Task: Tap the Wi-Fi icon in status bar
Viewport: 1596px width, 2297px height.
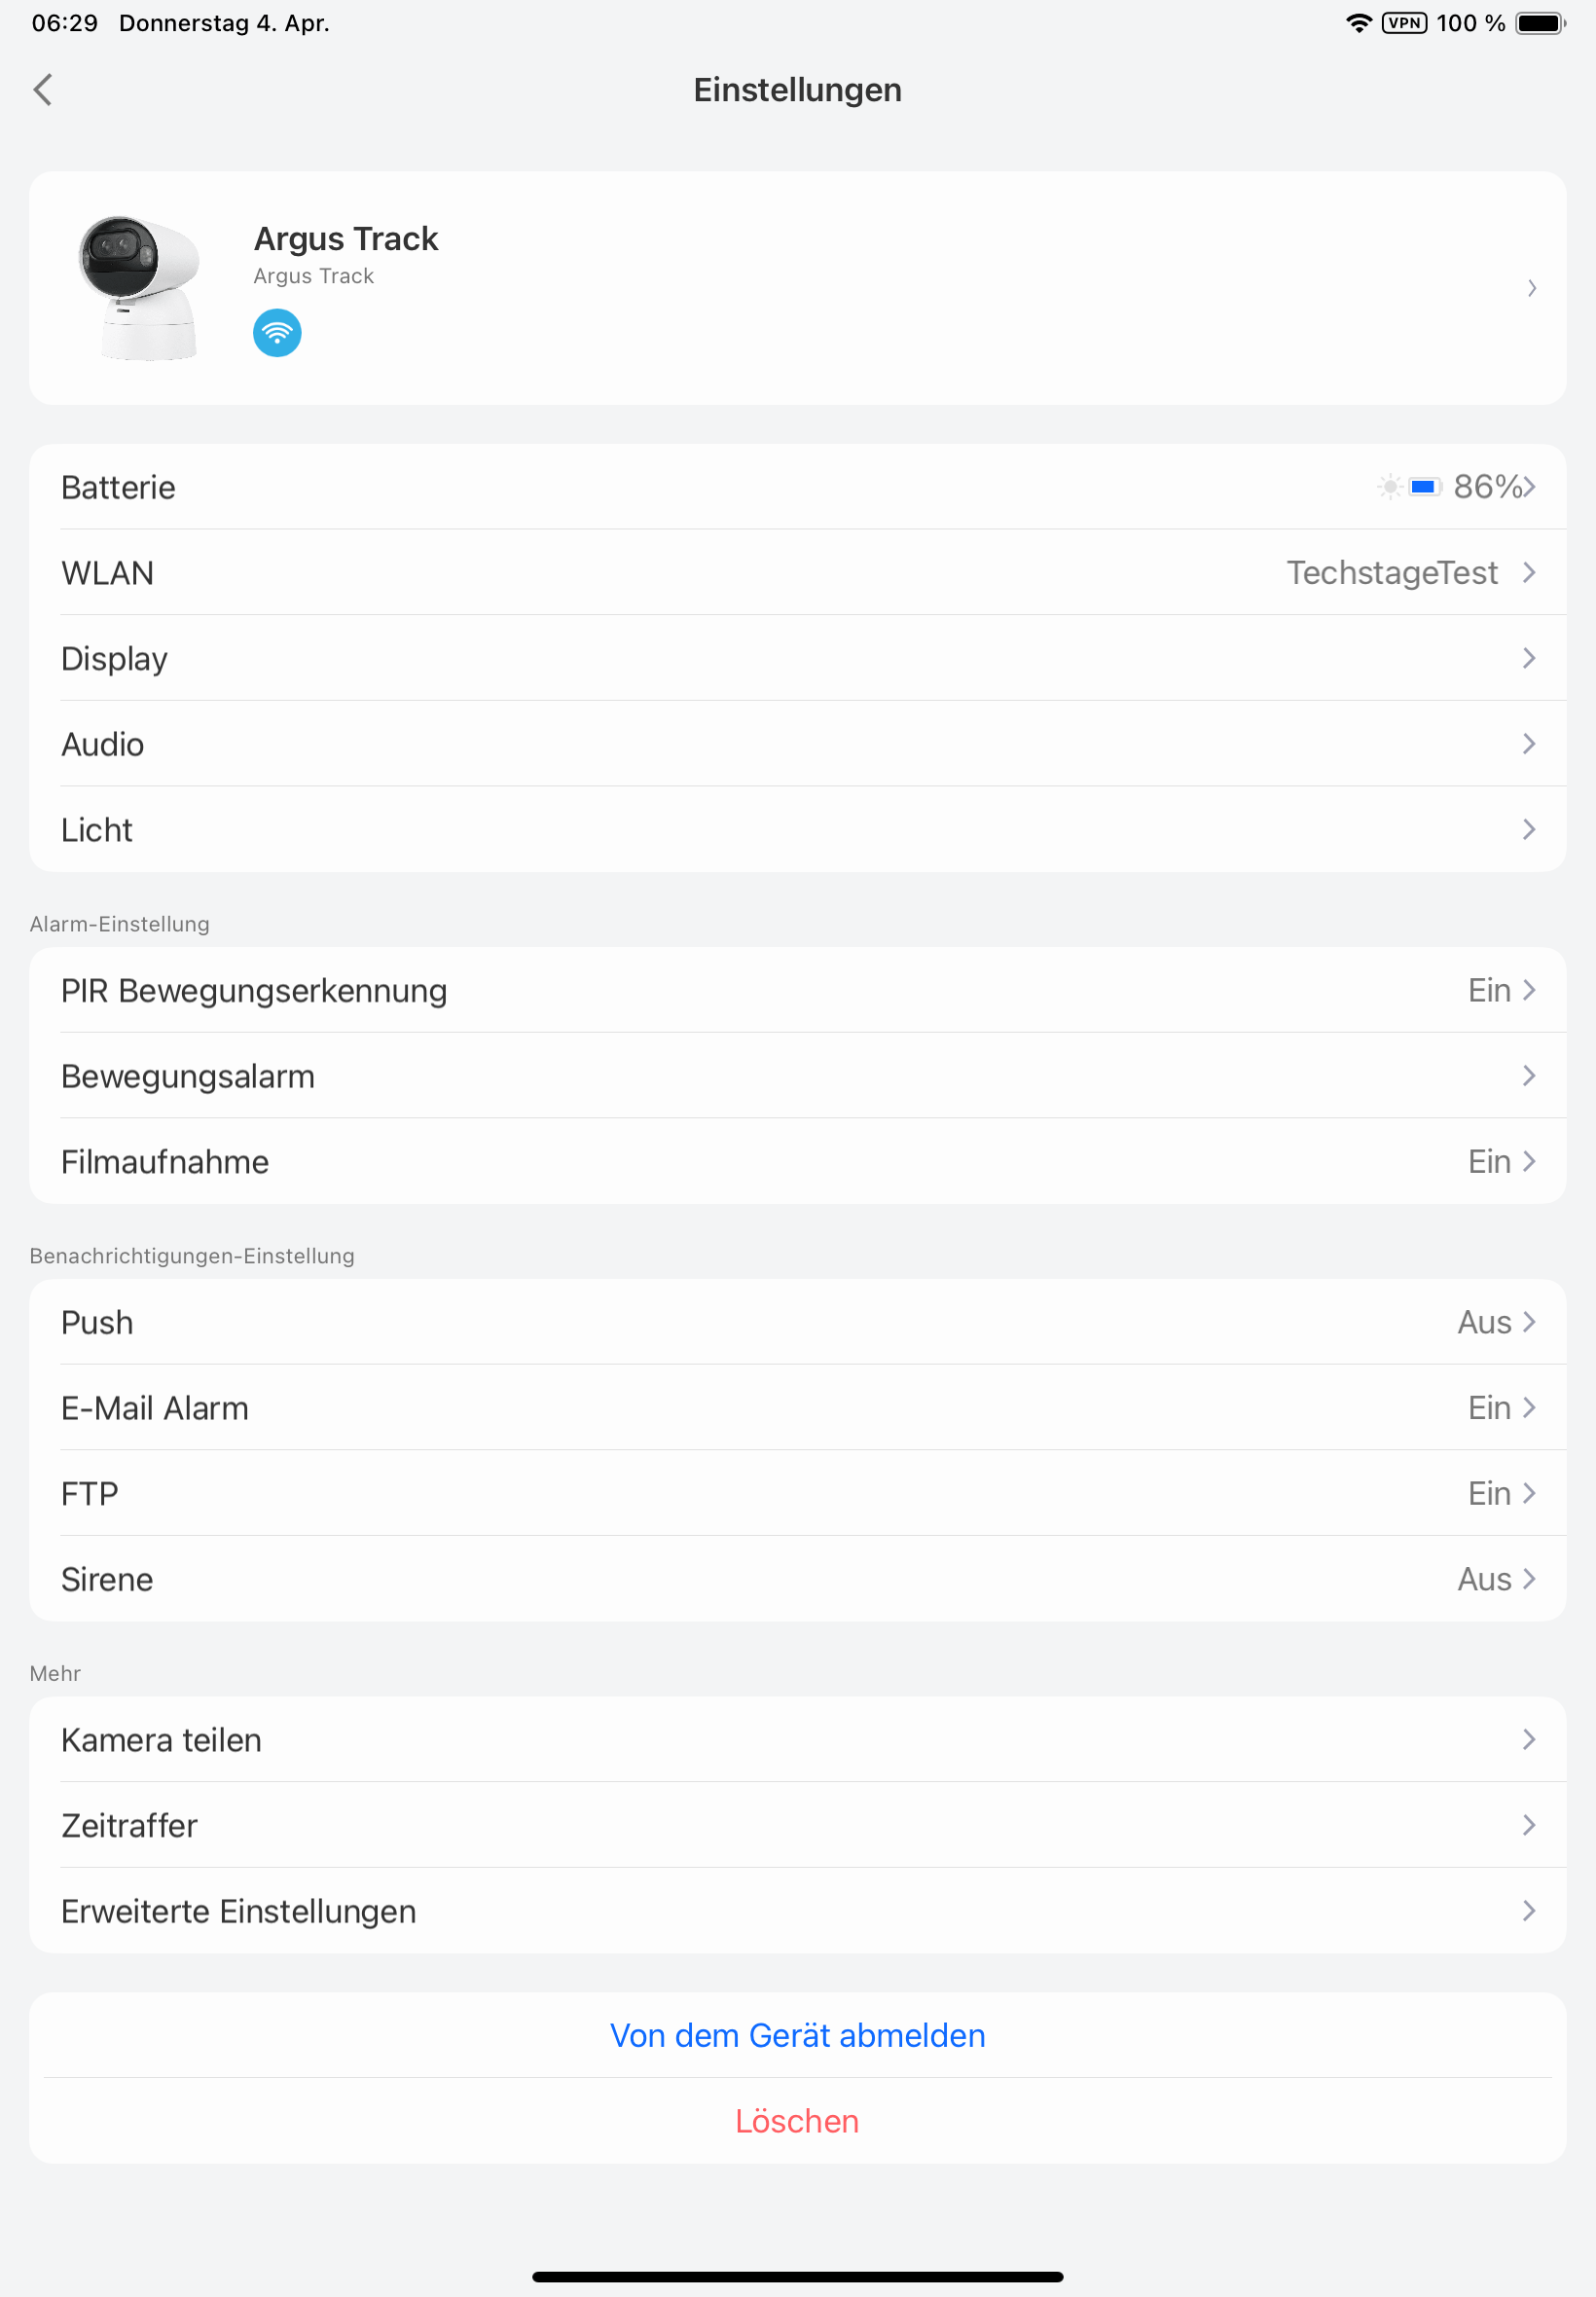Action: click(x=1357, y=23)
